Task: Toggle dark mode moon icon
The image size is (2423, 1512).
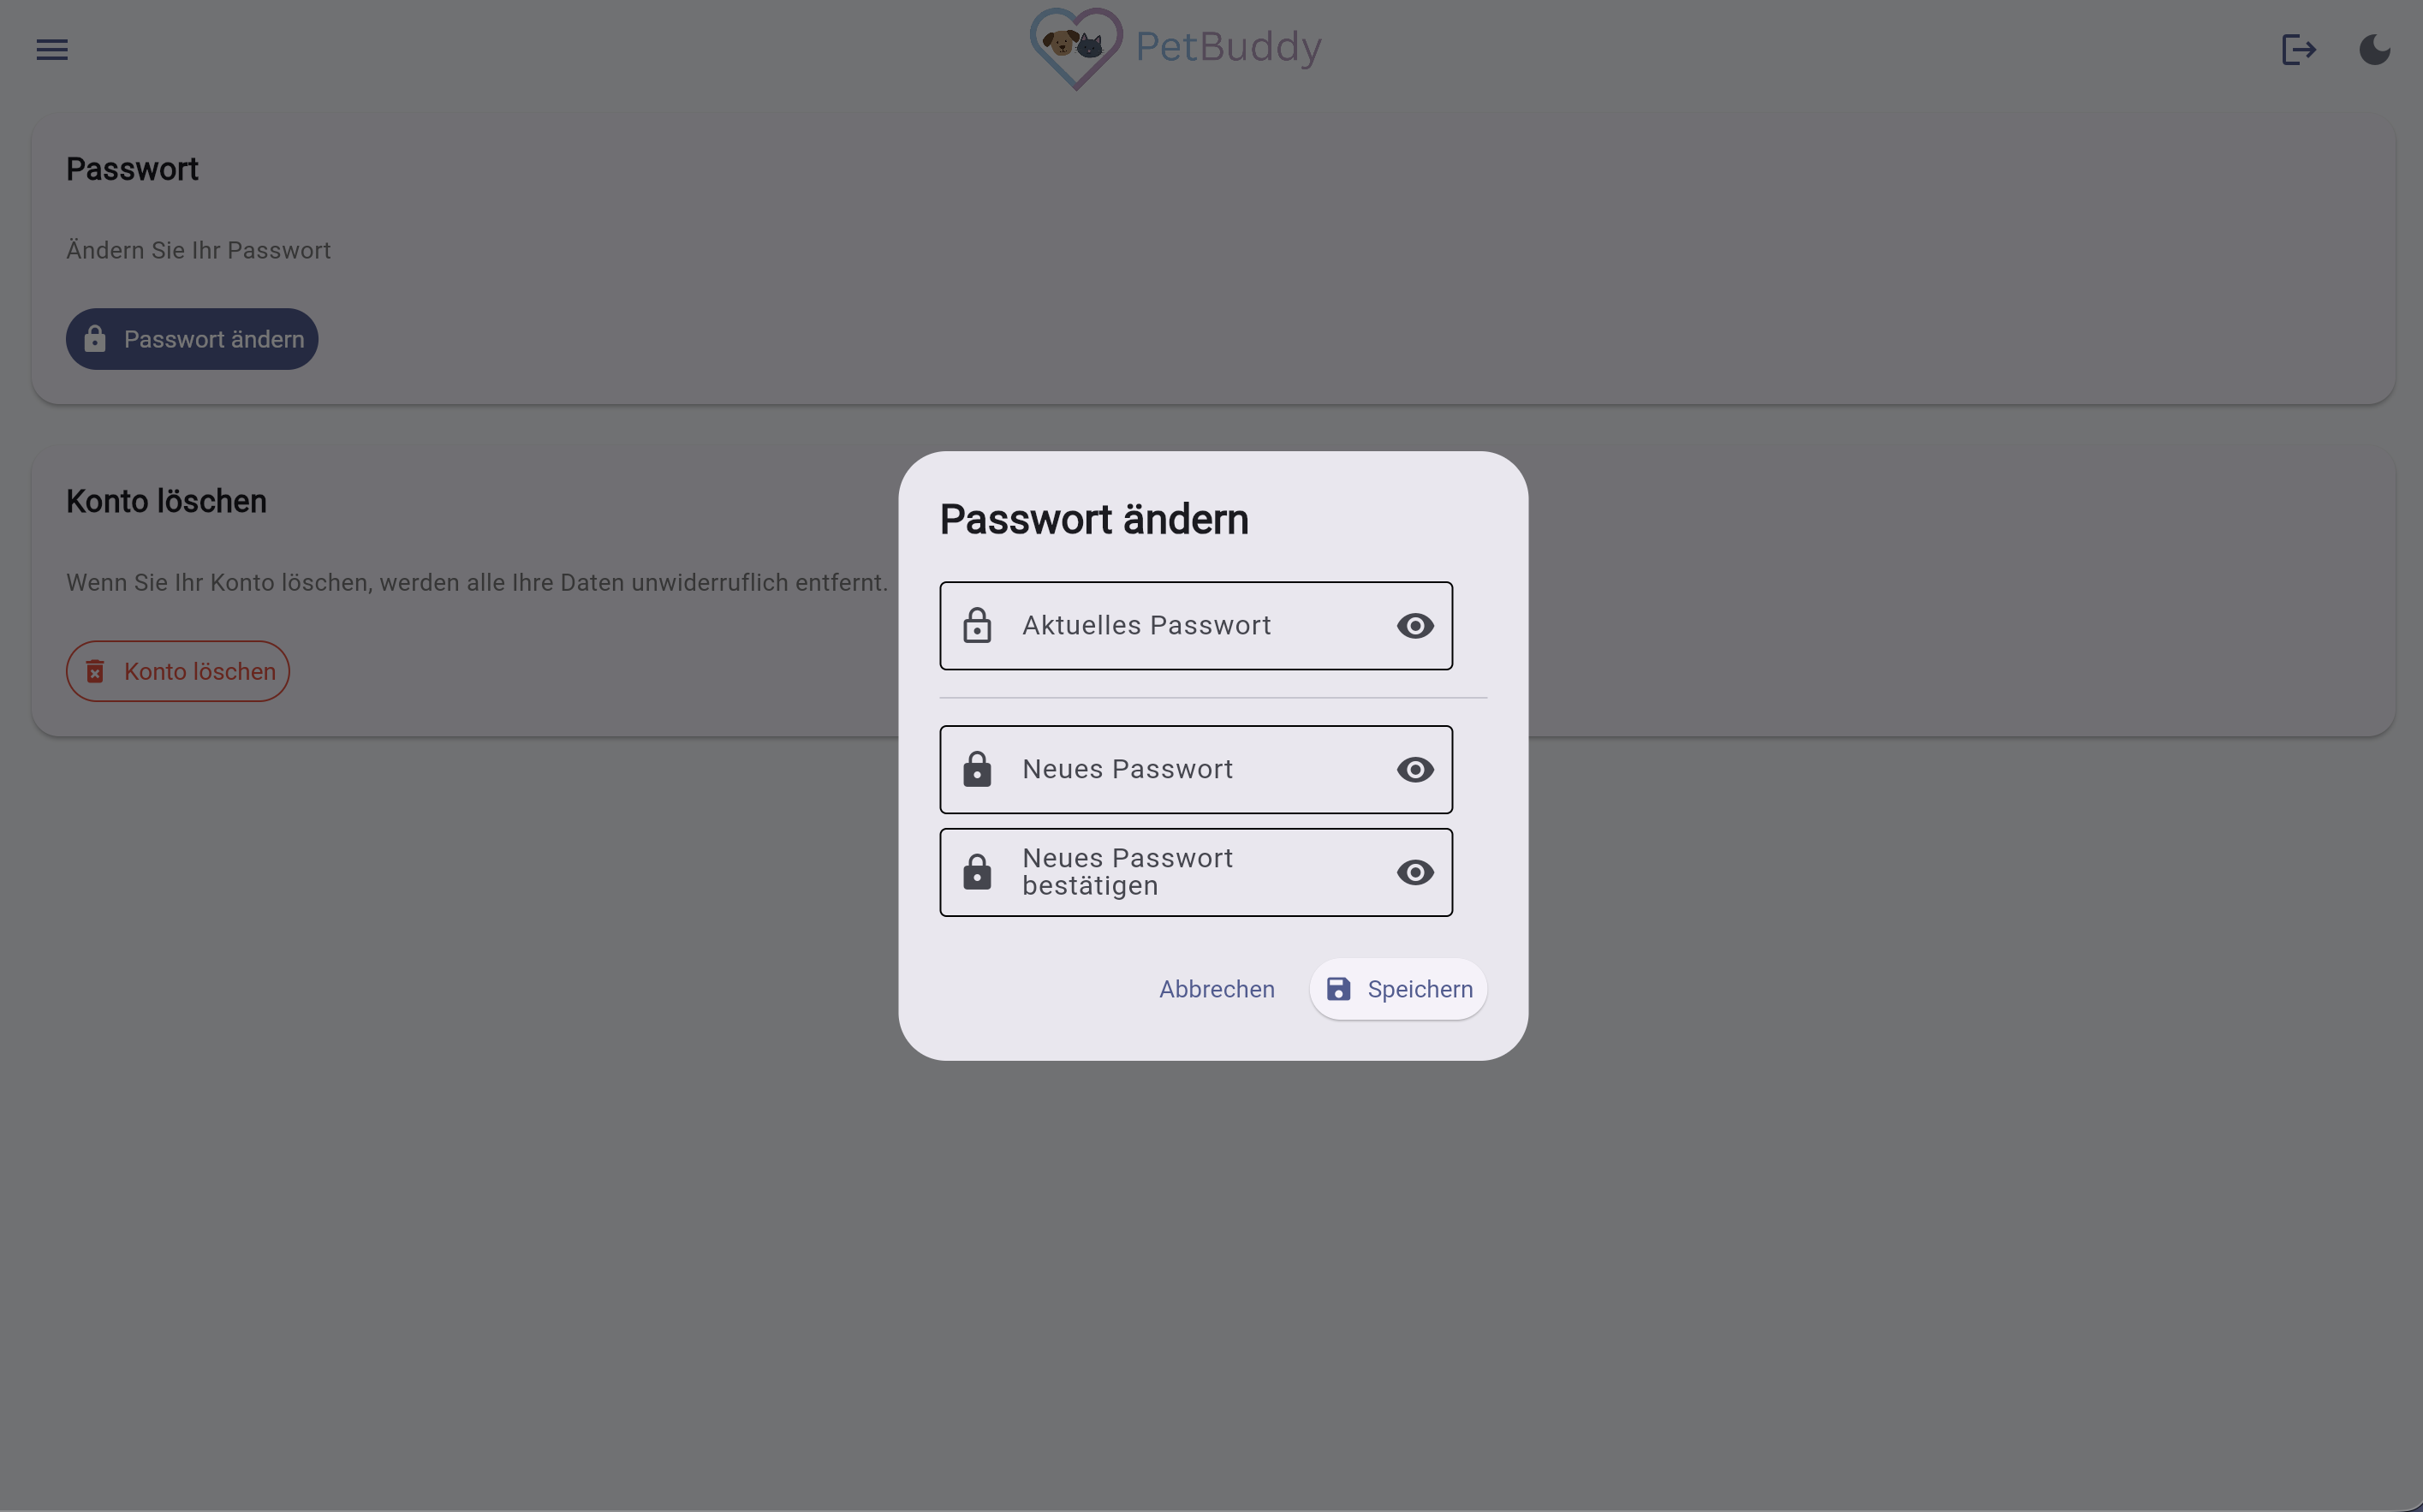Action: pyautogui.click(x=2374, y=49)
